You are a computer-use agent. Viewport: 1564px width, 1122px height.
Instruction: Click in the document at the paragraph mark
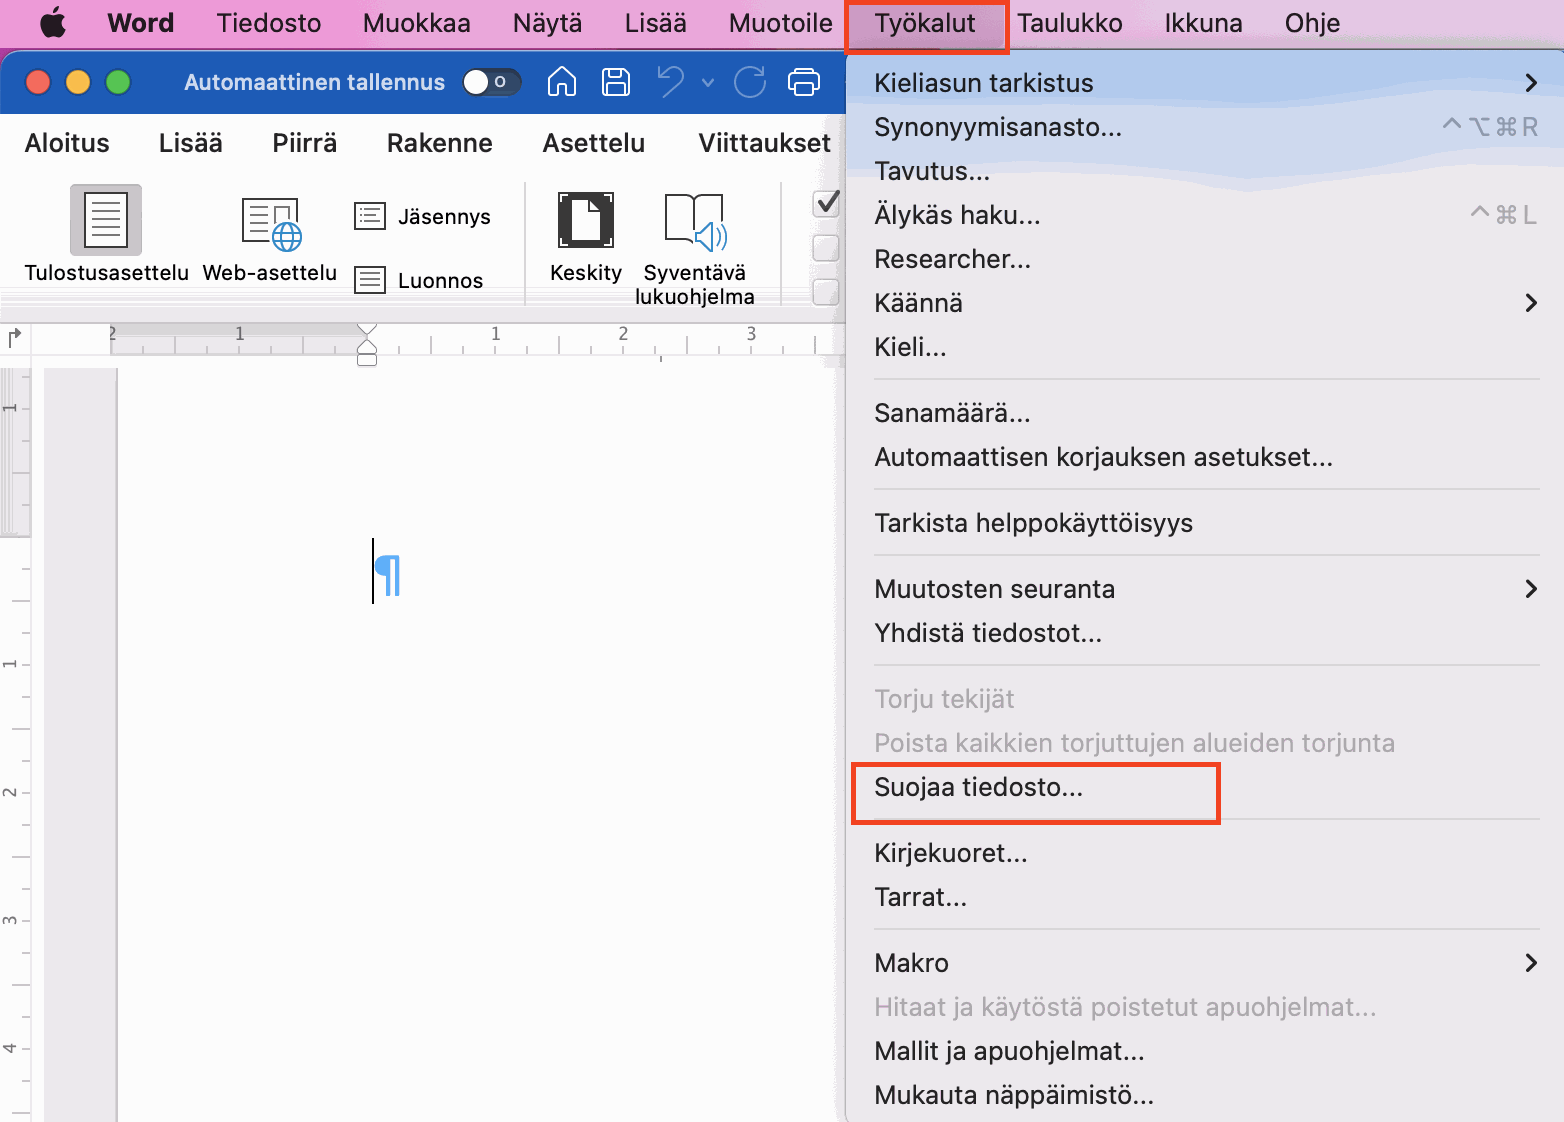click(x=387, y=574)
